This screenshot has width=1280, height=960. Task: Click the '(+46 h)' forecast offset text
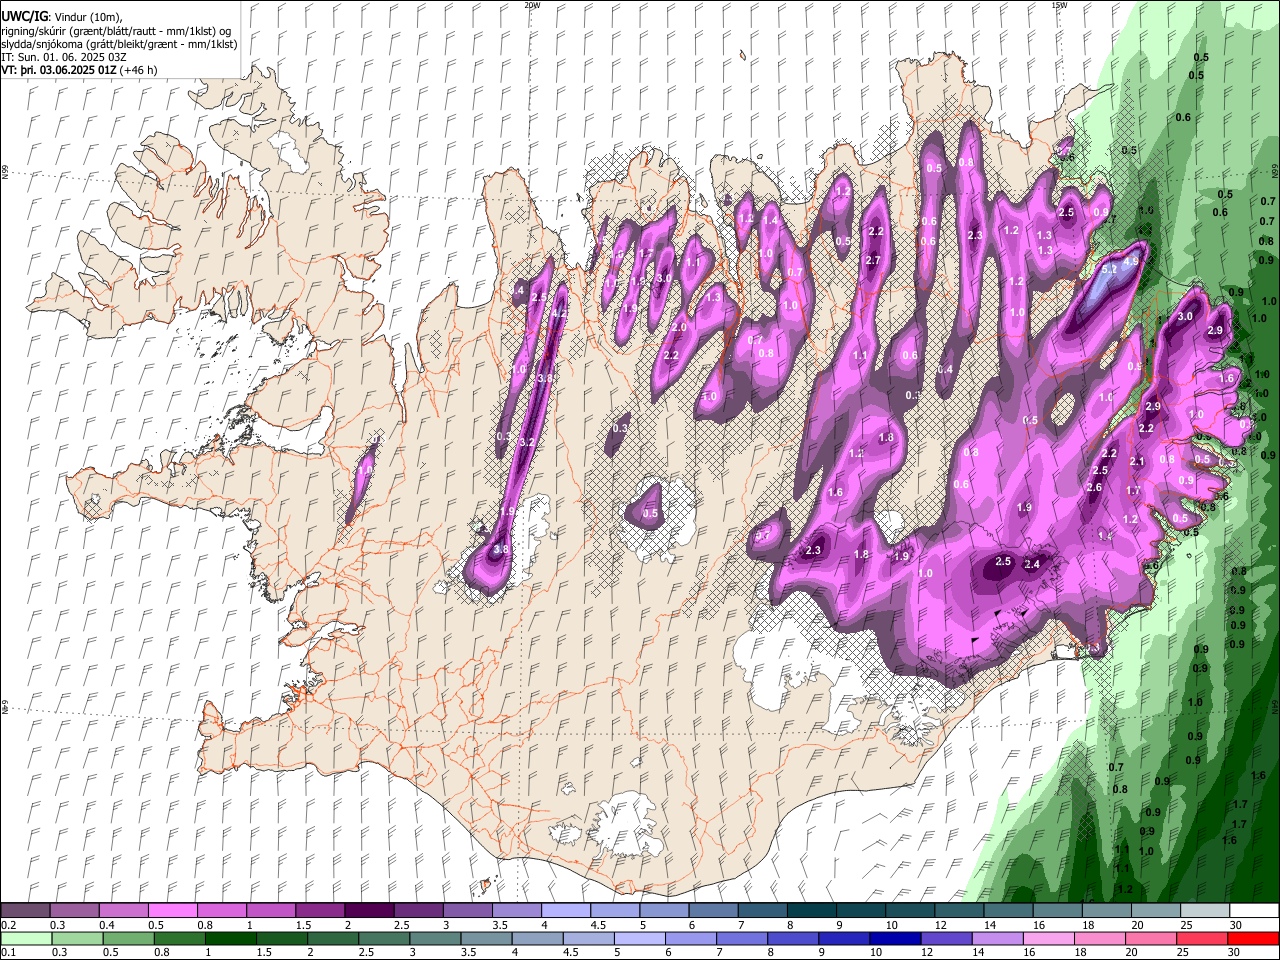coord(138,71)
